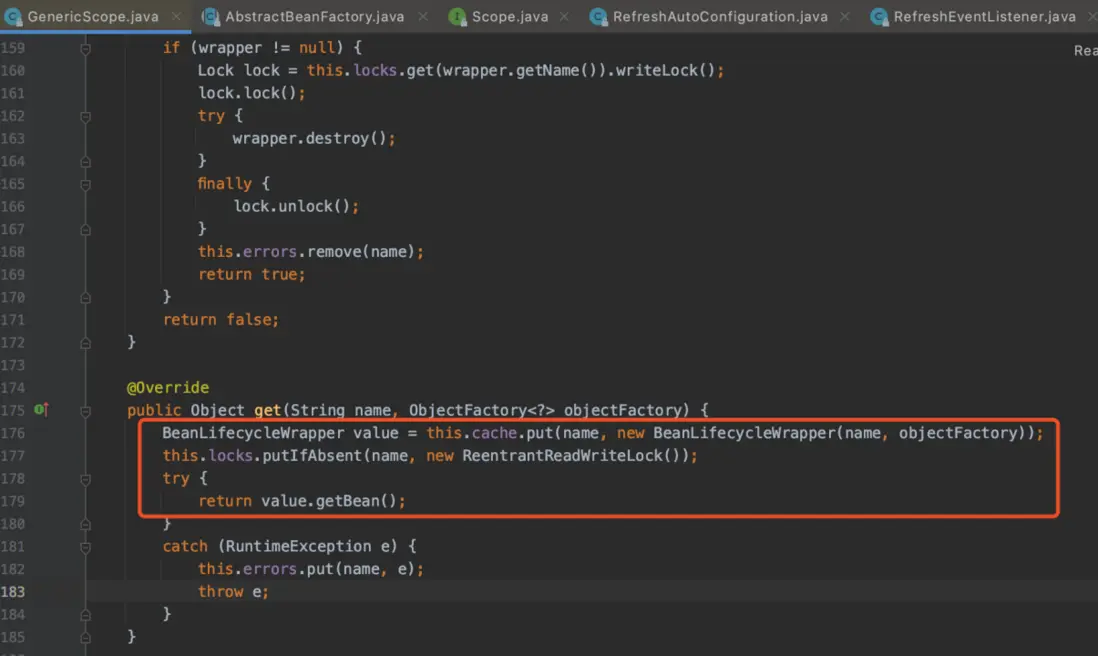The width and height of the screenshot is (1098, 656).
Task: Click line number 159 in gutter
Action: click(13, 48)
